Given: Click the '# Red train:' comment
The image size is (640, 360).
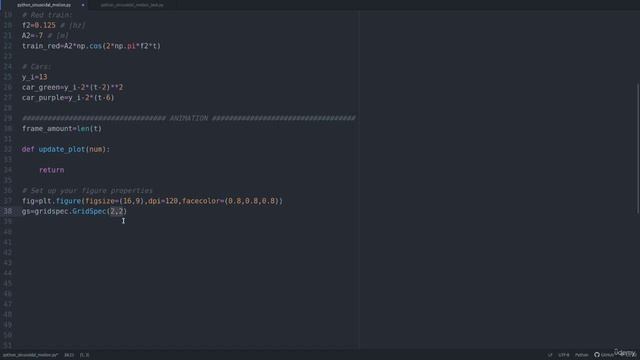Looking at the screenshot, I should [x=47, y=15].
